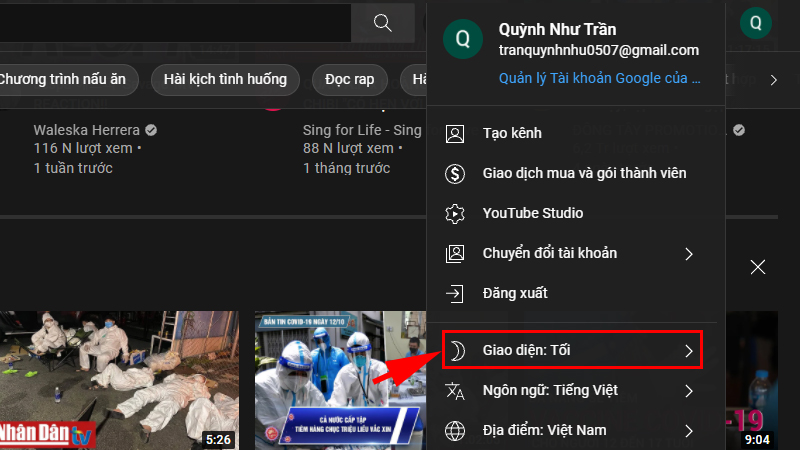Click the account name Quỳnh Như Trần
The image size is (800, 450).
pyautogui.click(x=557, y=30)
